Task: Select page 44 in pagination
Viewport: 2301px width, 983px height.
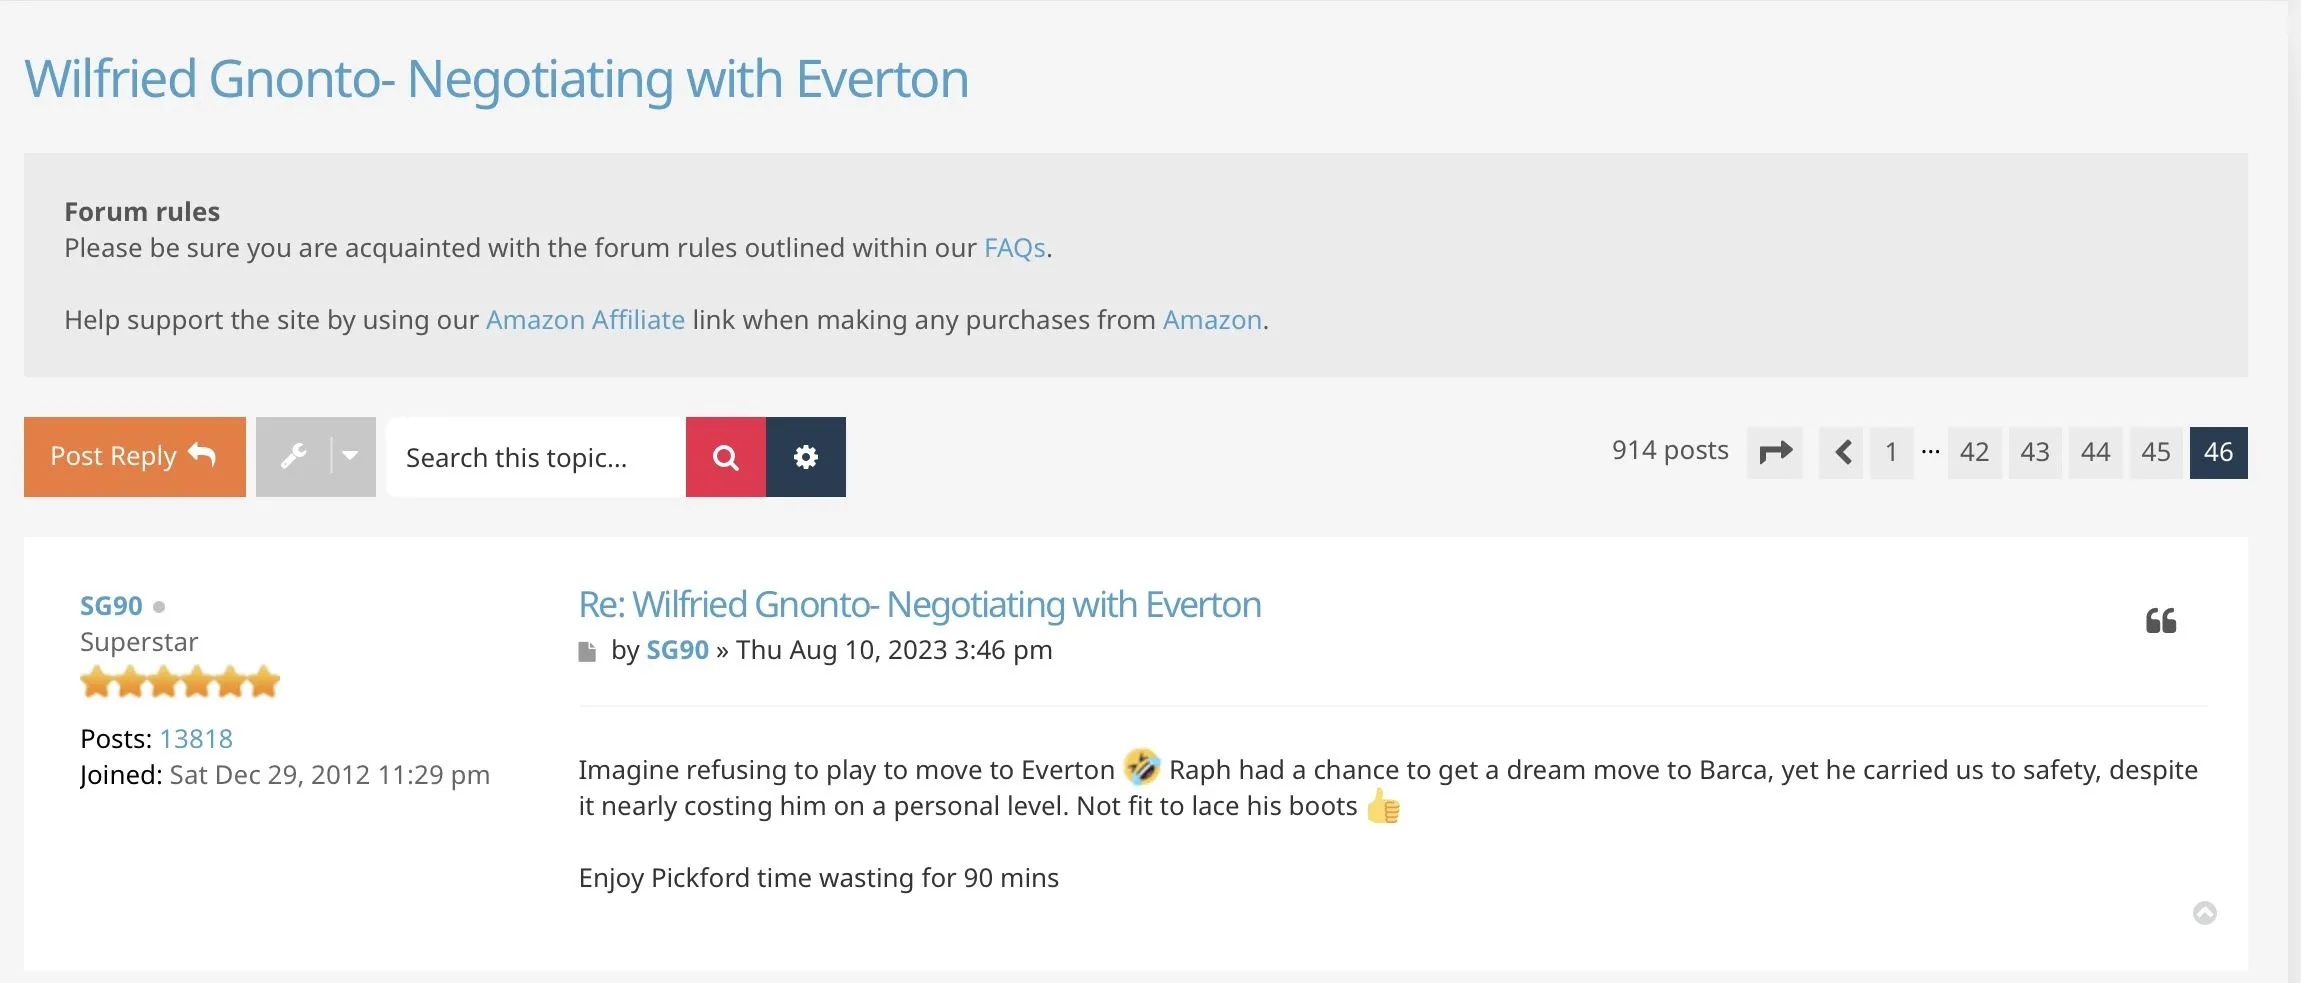Action: click(2095, 452)
